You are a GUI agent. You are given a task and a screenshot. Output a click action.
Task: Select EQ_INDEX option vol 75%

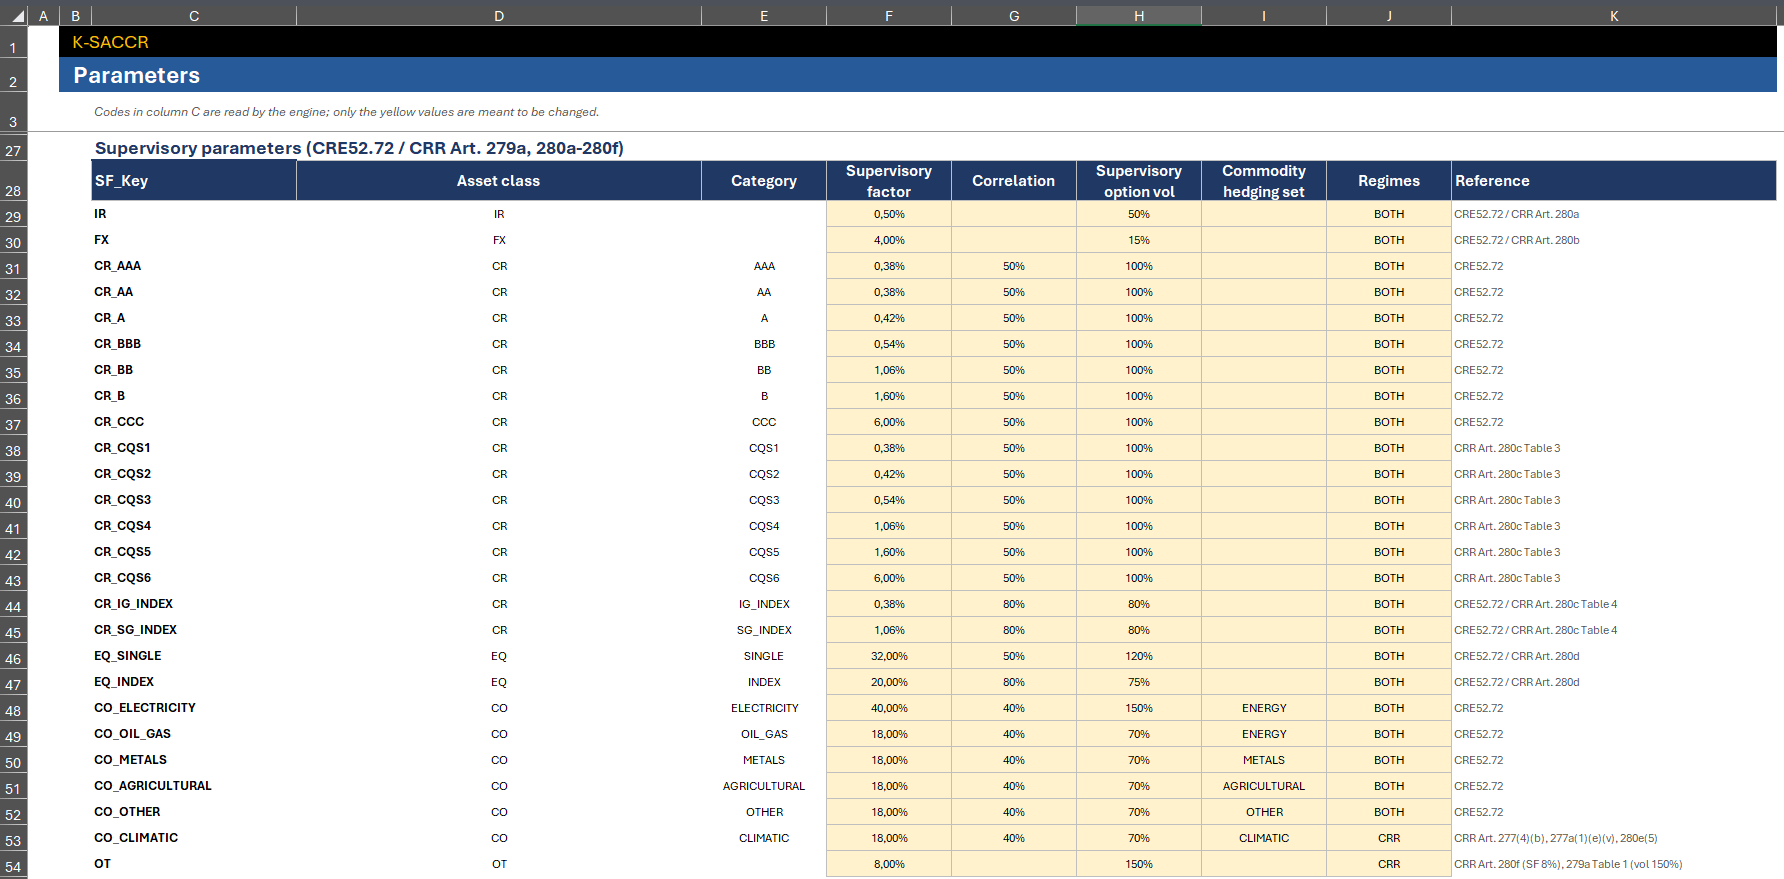[x=1139, y=682]
